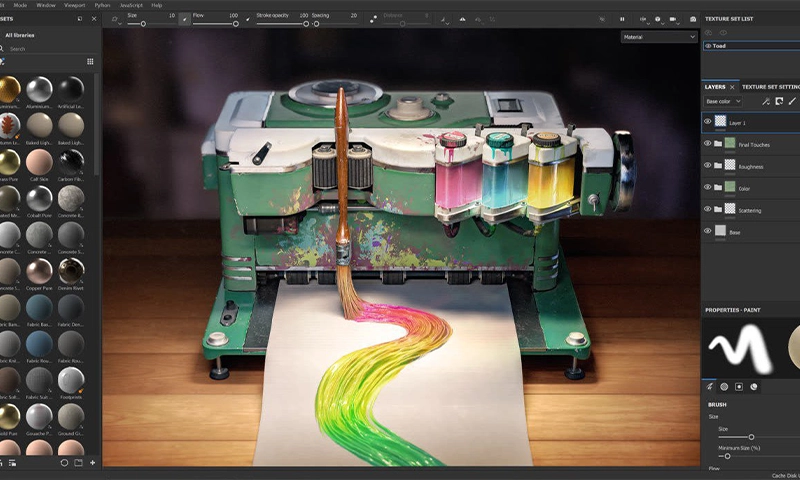This screenshot has width=800, height=480.
Task: Click the camera screenshot icon in top toolbar
Action: pos(693,19)
